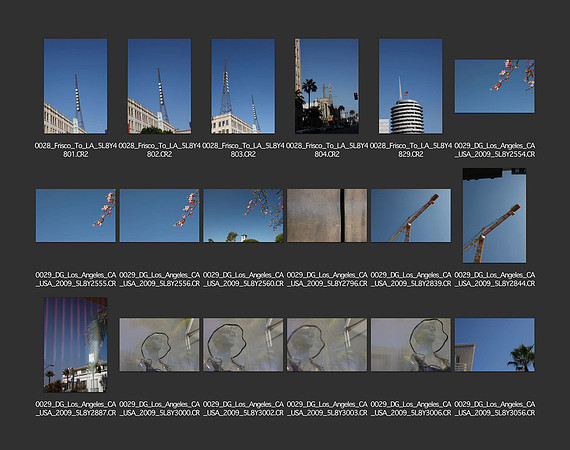570x450 pixels.
Task: Select the pink blossom thumbnail 5L8Y2555
Action: coord(76,215)
